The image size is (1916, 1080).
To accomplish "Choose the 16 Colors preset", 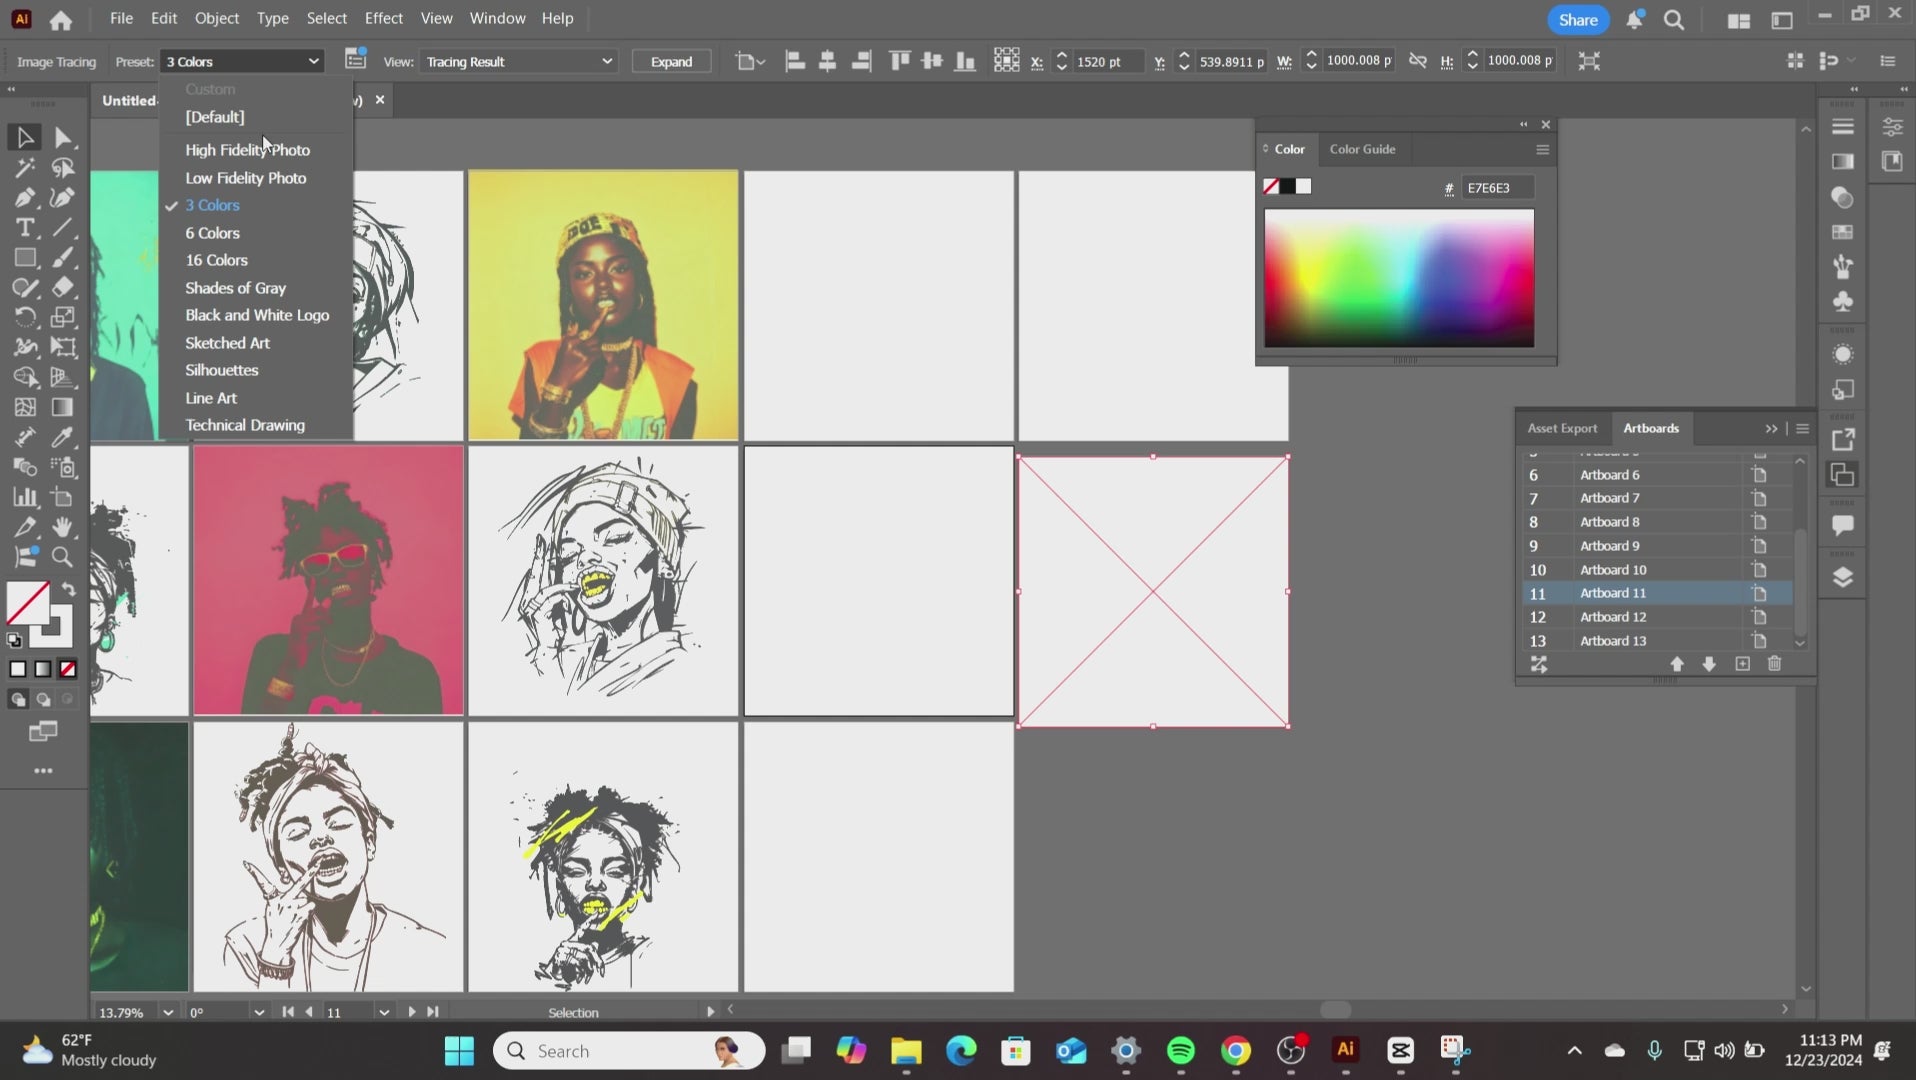I will pos(216,260).
